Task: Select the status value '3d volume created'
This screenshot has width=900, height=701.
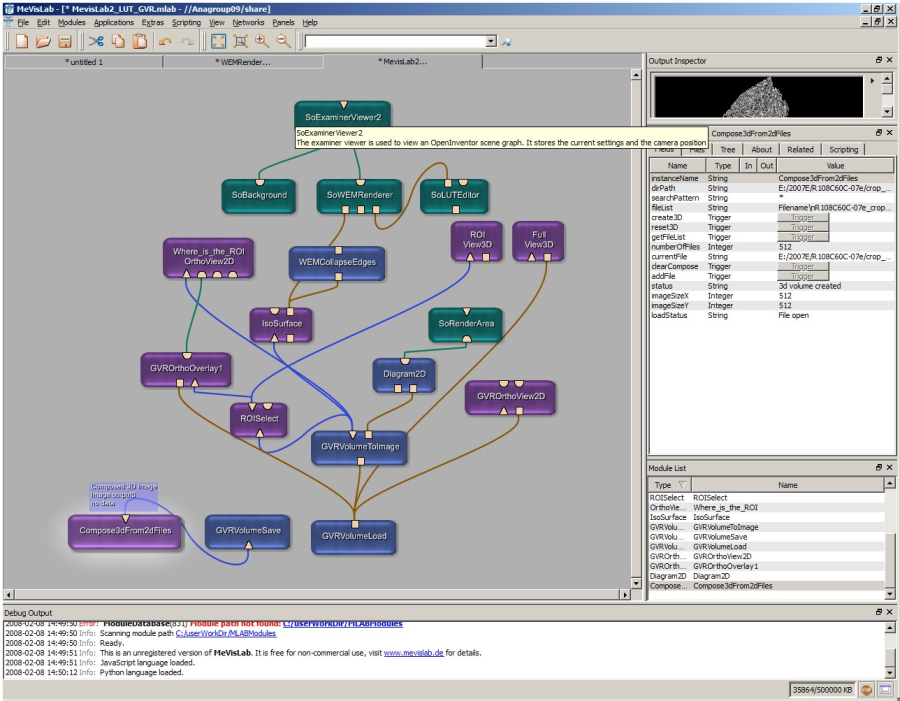Action: [835, 286]
